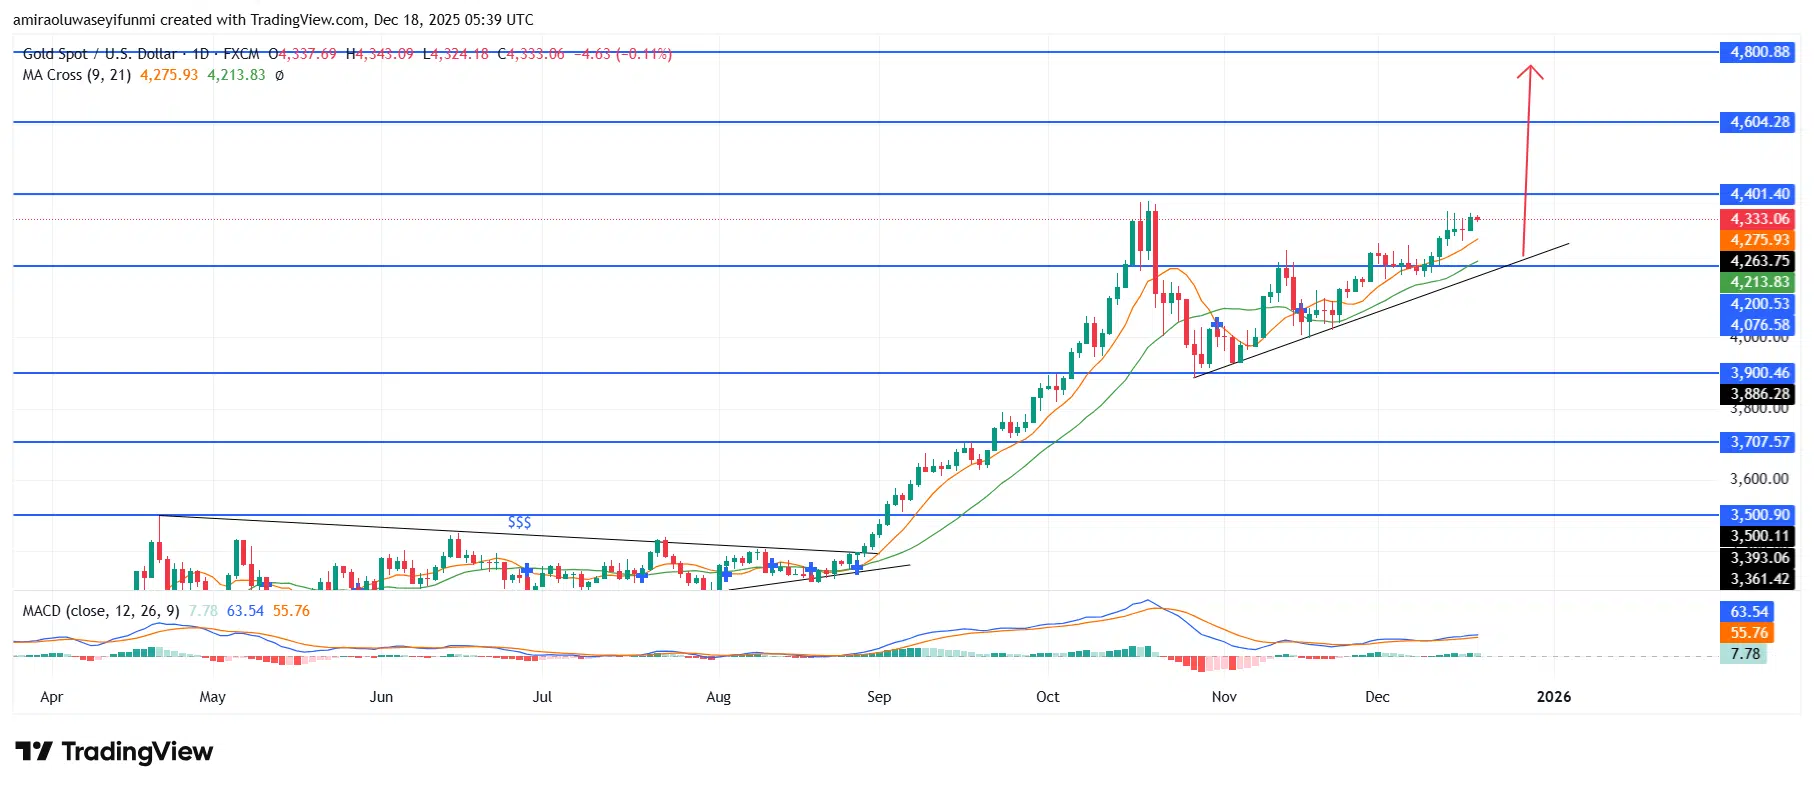The image size is (1814, 789).
Task: Click the 63.54 MACD value tag
Action: coord(1748,612)
